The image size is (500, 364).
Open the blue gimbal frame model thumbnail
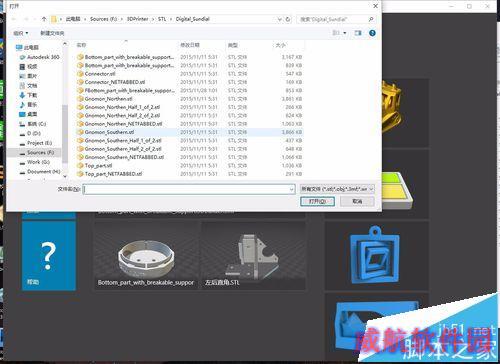(x=376, y=255)
